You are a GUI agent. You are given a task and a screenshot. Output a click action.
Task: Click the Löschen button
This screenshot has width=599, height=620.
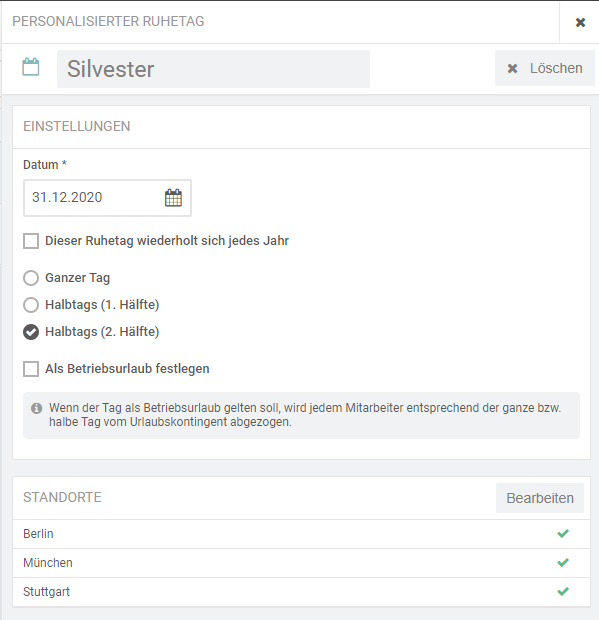545,68
